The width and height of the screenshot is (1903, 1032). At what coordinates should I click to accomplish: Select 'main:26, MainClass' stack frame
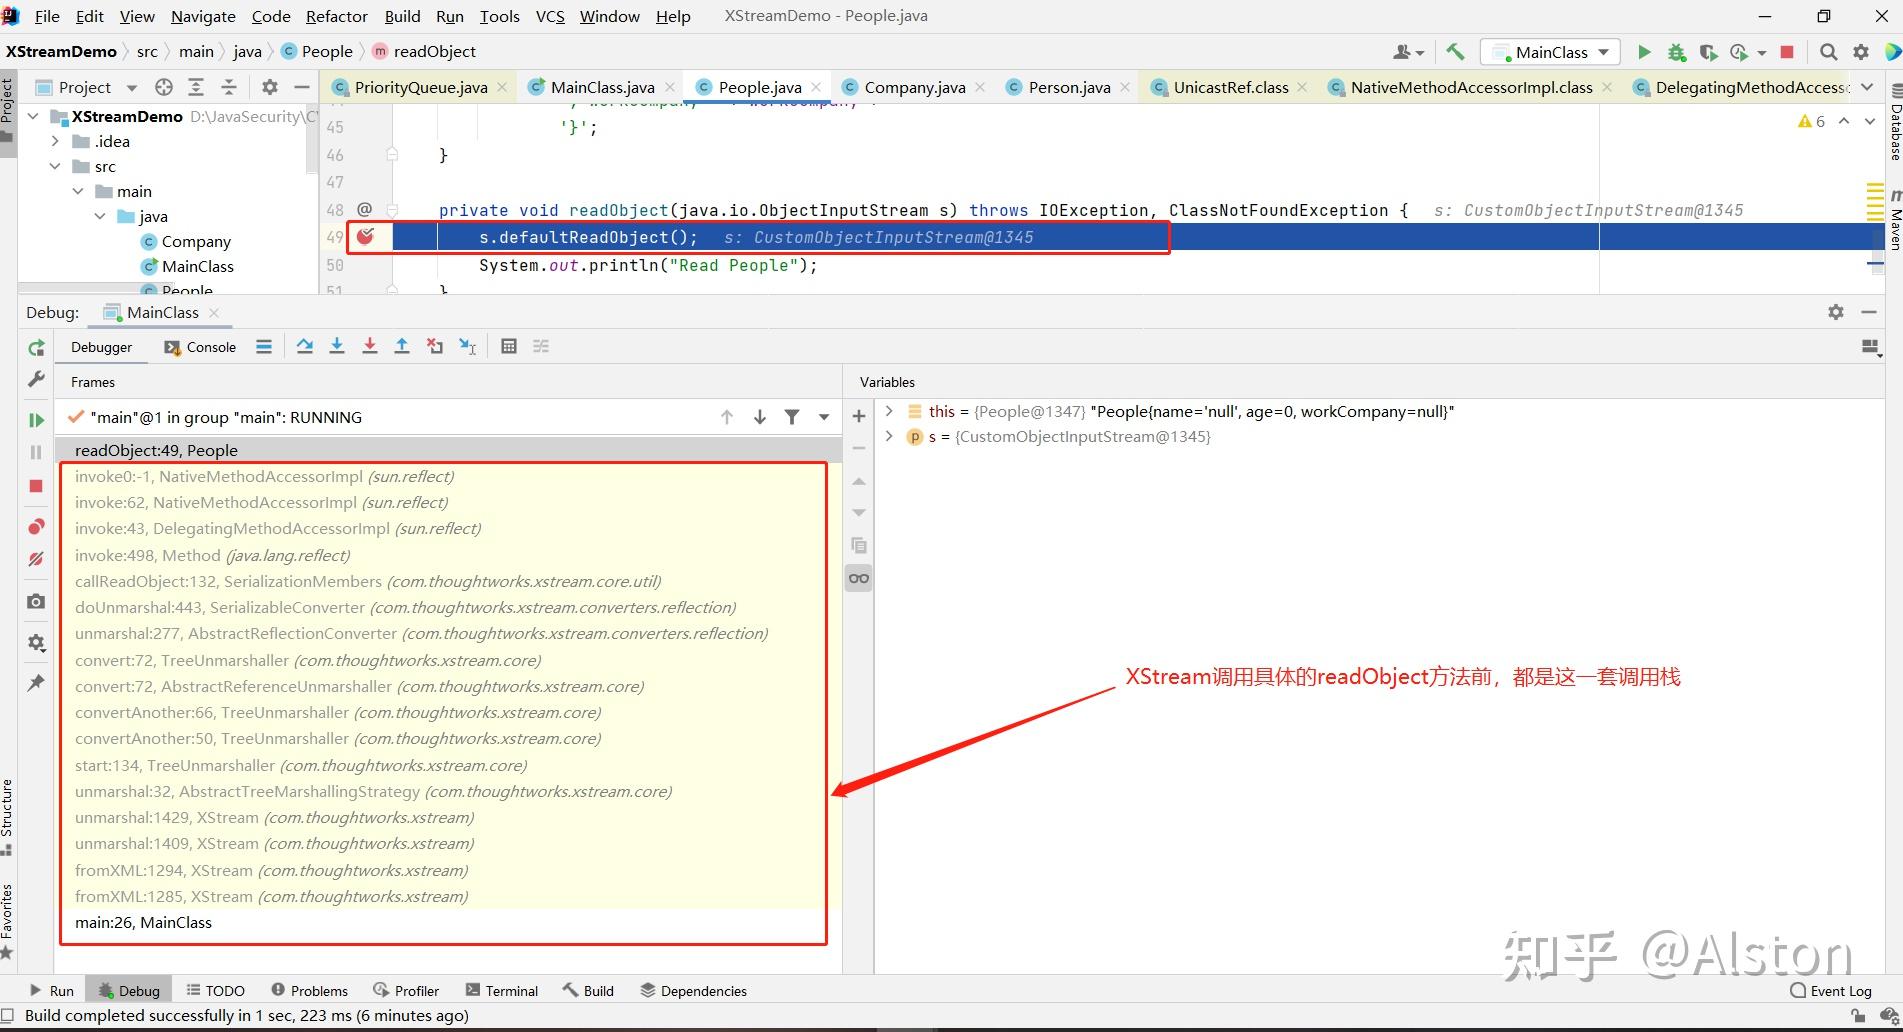click(143, 922)
